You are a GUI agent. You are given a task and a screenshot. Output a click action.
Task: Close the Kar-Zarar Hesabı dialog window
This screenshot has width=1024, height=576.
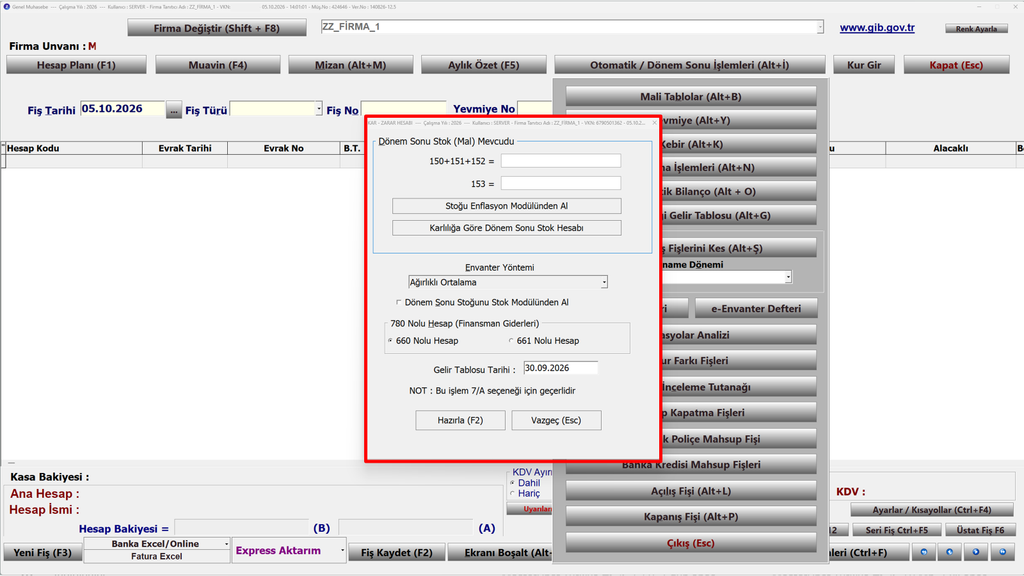pos(654,123)
